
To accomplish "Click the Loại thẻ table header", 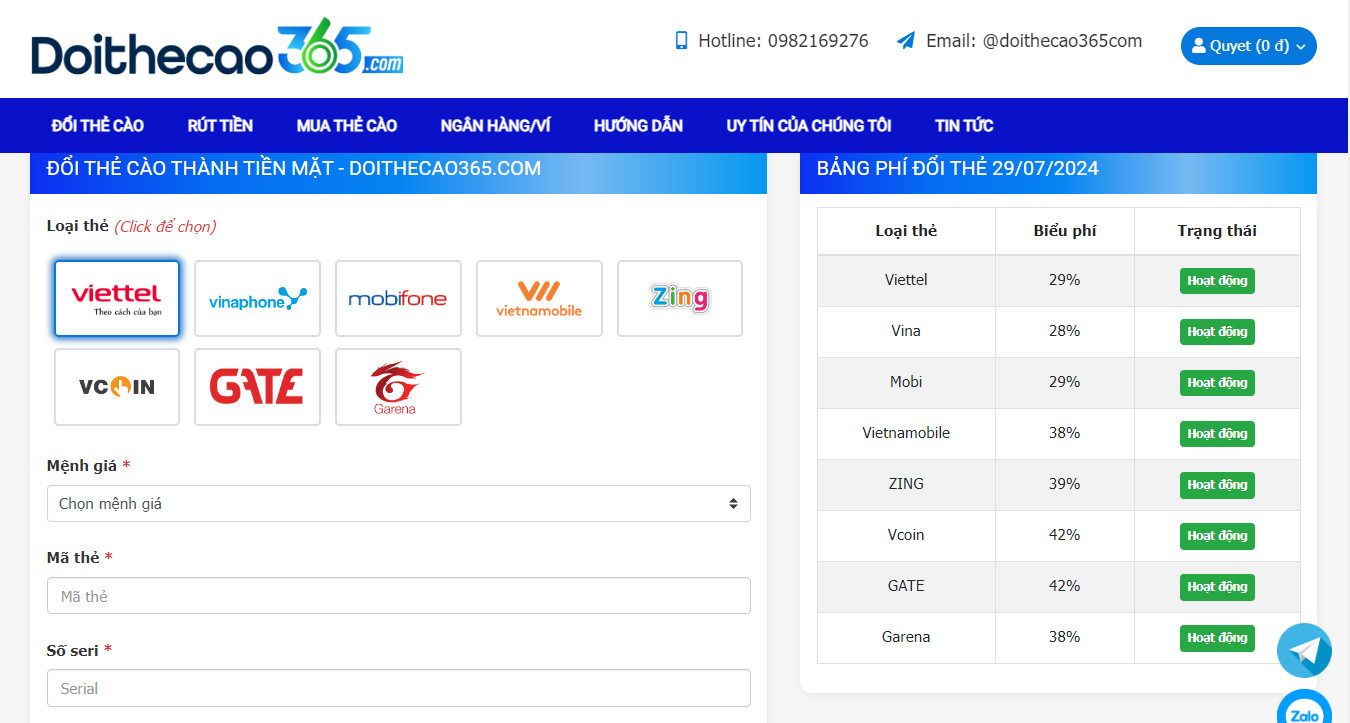I will [x=906, y=231].
